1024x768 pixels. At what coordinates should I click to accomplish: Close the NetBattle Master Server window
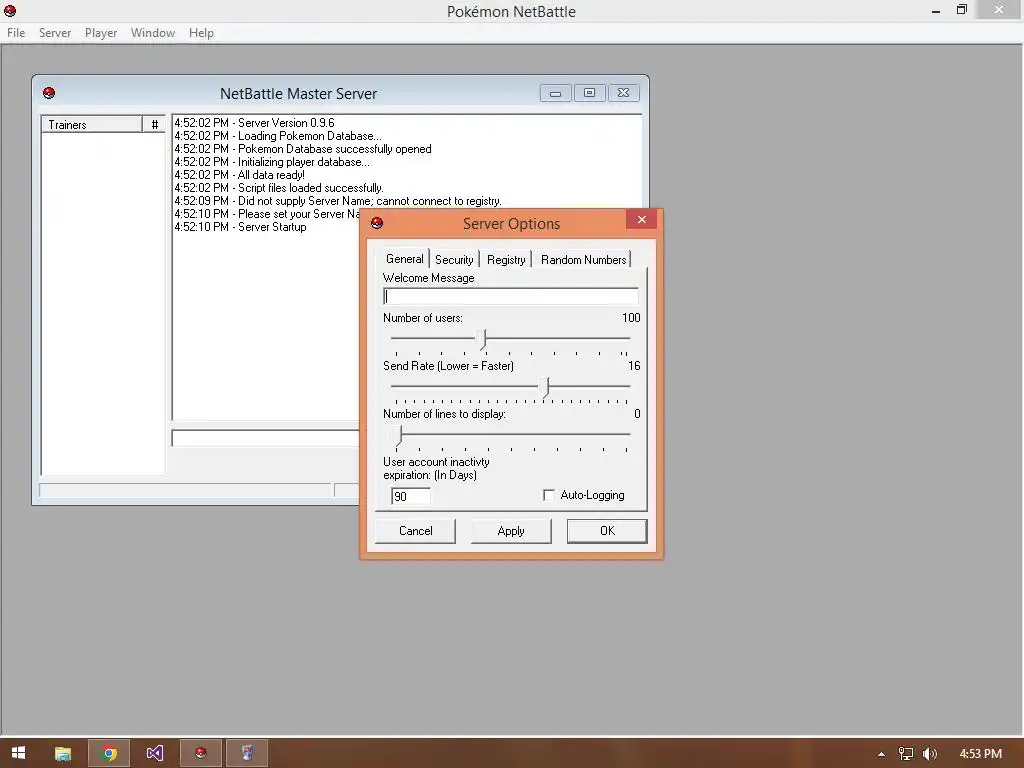624,93
